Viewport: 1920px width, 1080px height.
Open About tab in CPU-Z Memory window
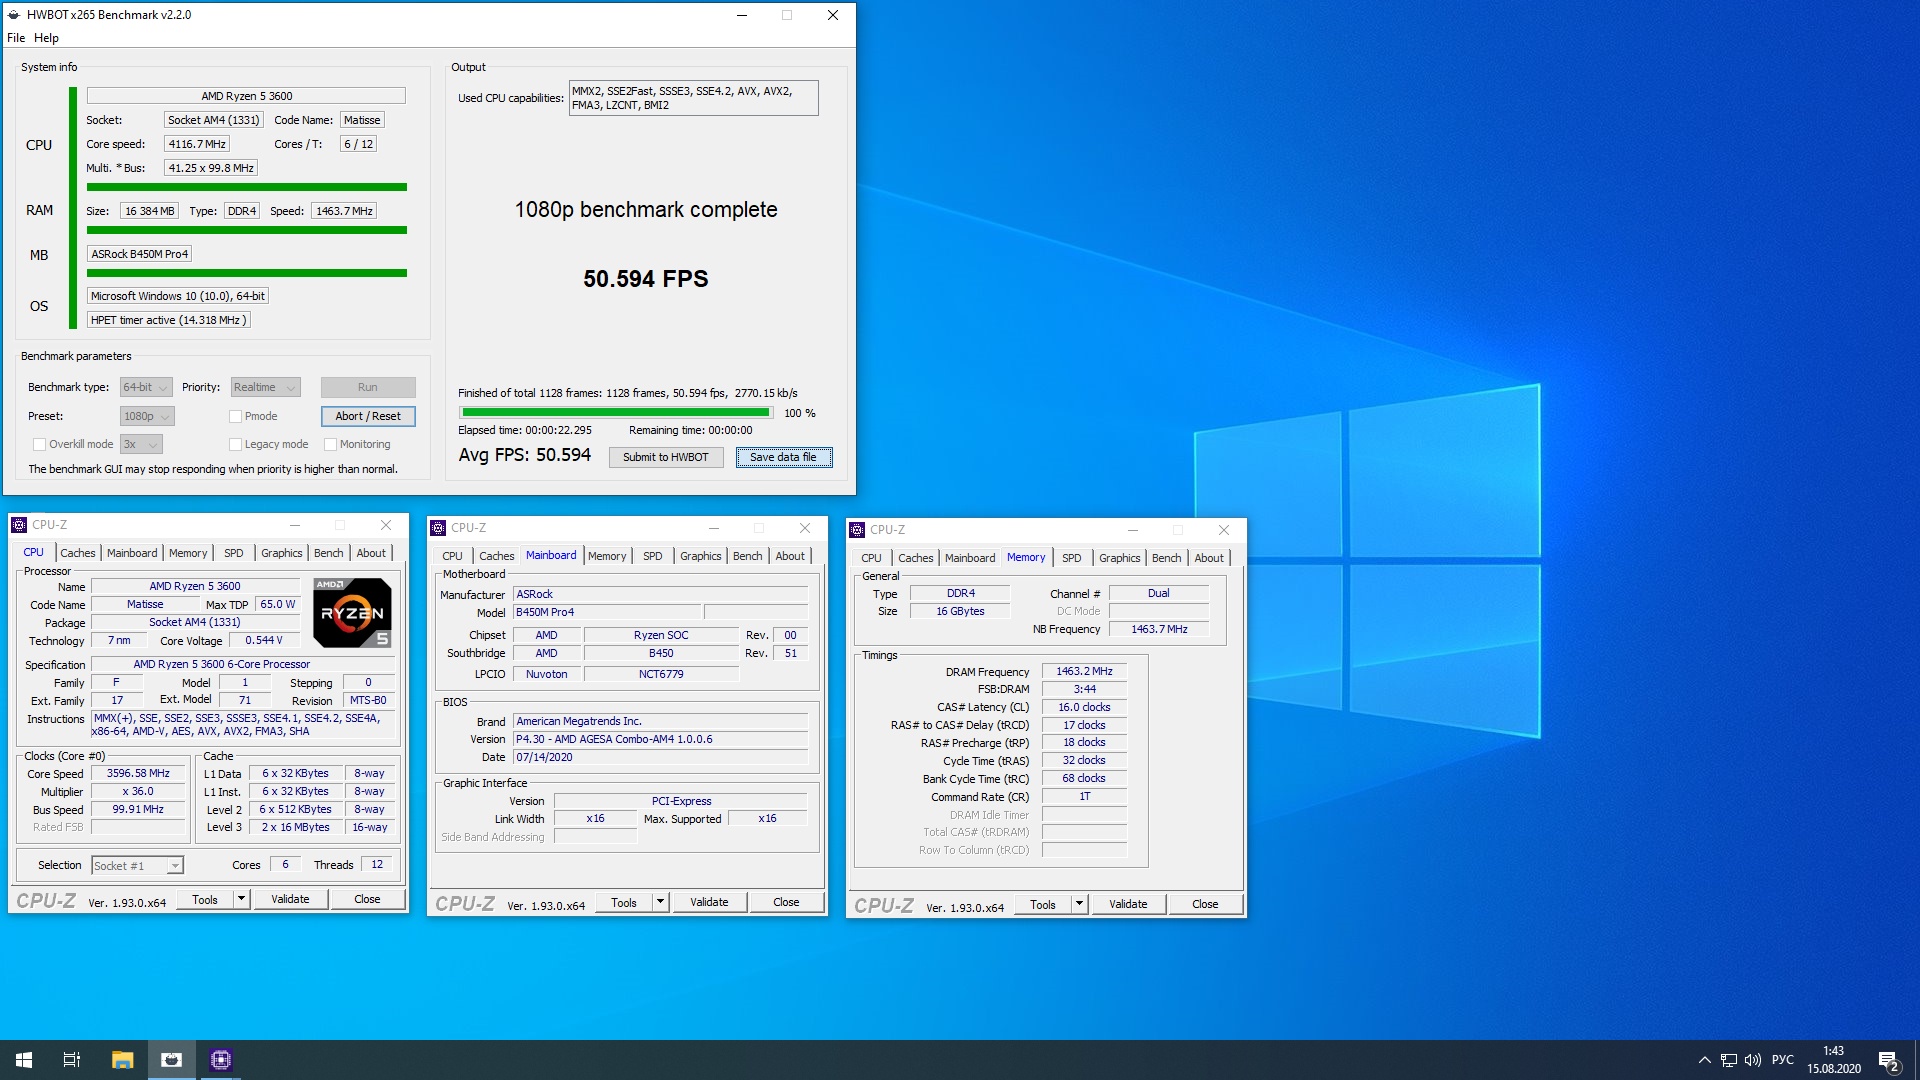coord(1208,558)
